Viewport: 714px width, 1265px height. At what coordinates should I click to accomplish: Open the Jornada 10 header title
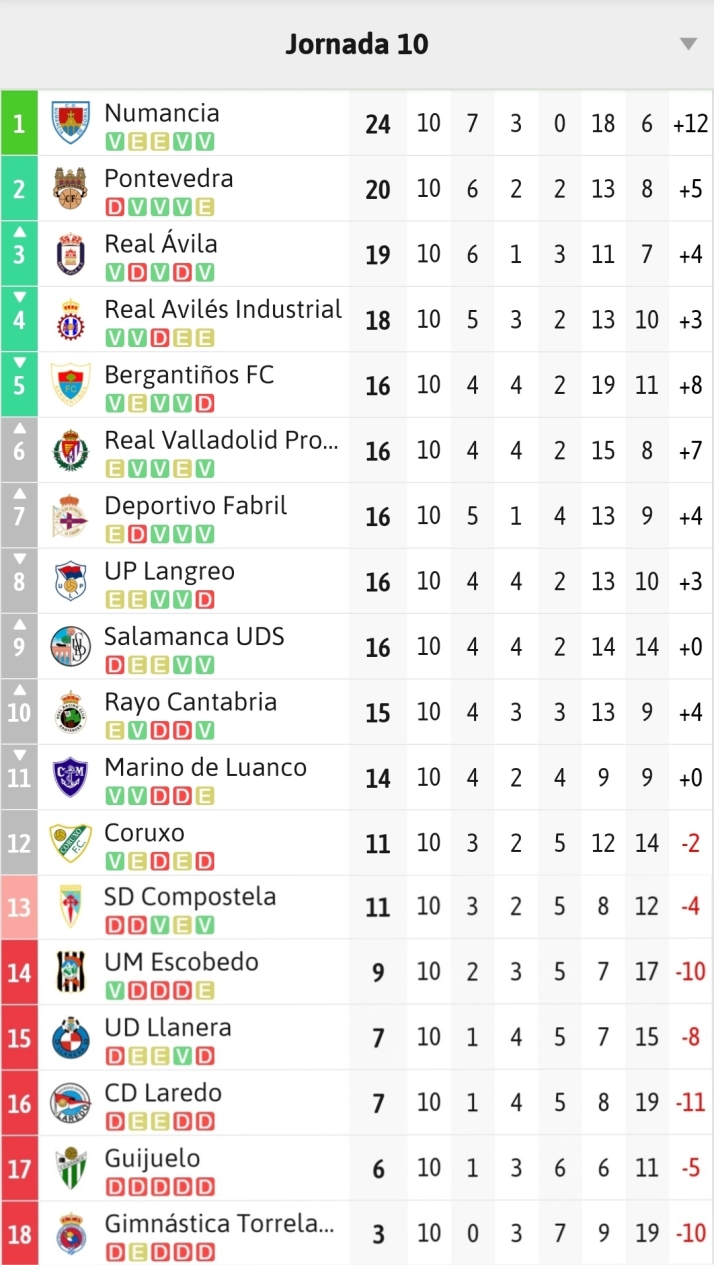(357, 43)
